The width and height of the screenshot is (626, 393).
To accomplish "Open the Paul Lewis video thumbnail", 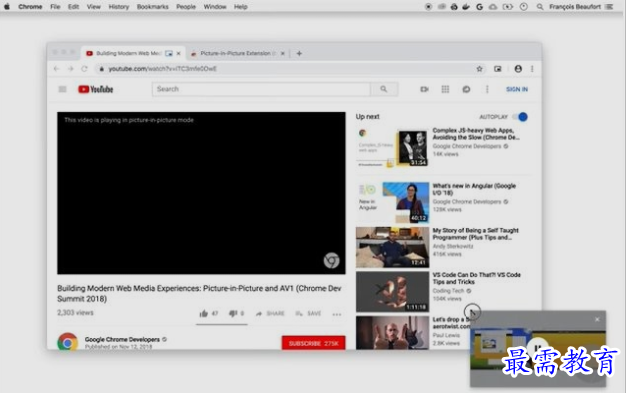I will [392, 333].
